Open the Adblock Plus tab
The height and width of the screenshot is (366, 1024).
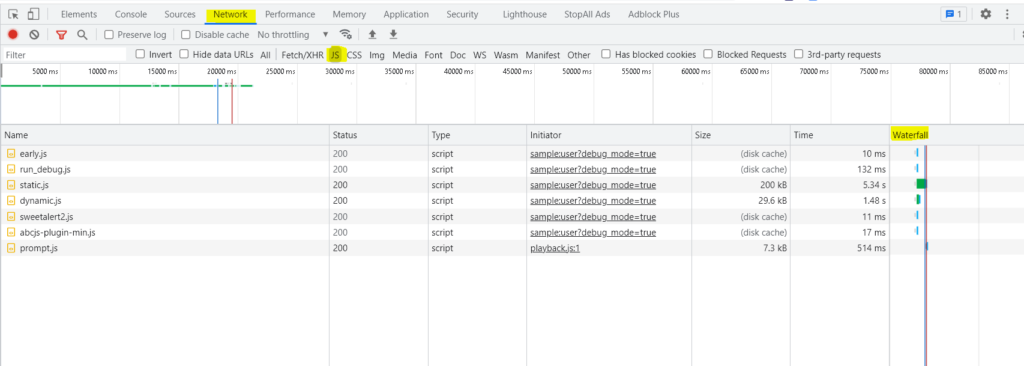point(654,14)
